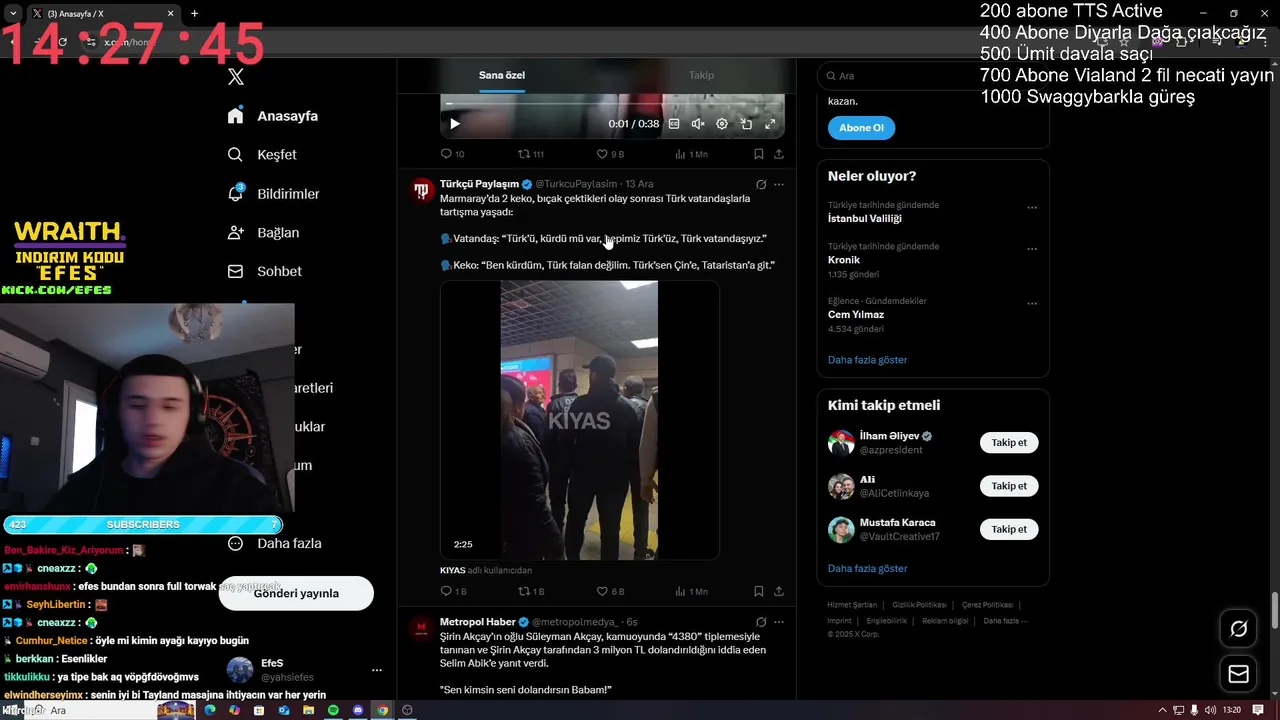Image resolution: width=1280 pixels, height=720 pixels.
Task: Open the Türkçü Paylaşım profile name
Action: 479,184
